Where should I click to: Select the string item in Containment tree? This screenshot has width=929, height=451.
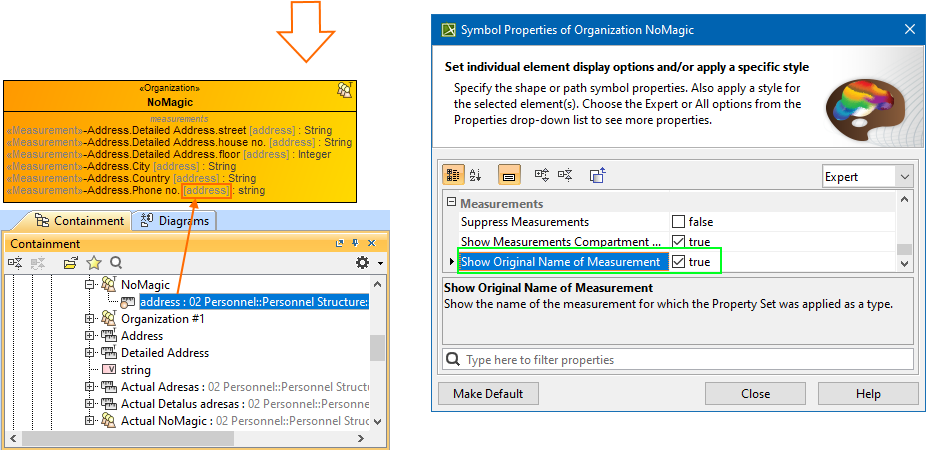pos(136,370)
